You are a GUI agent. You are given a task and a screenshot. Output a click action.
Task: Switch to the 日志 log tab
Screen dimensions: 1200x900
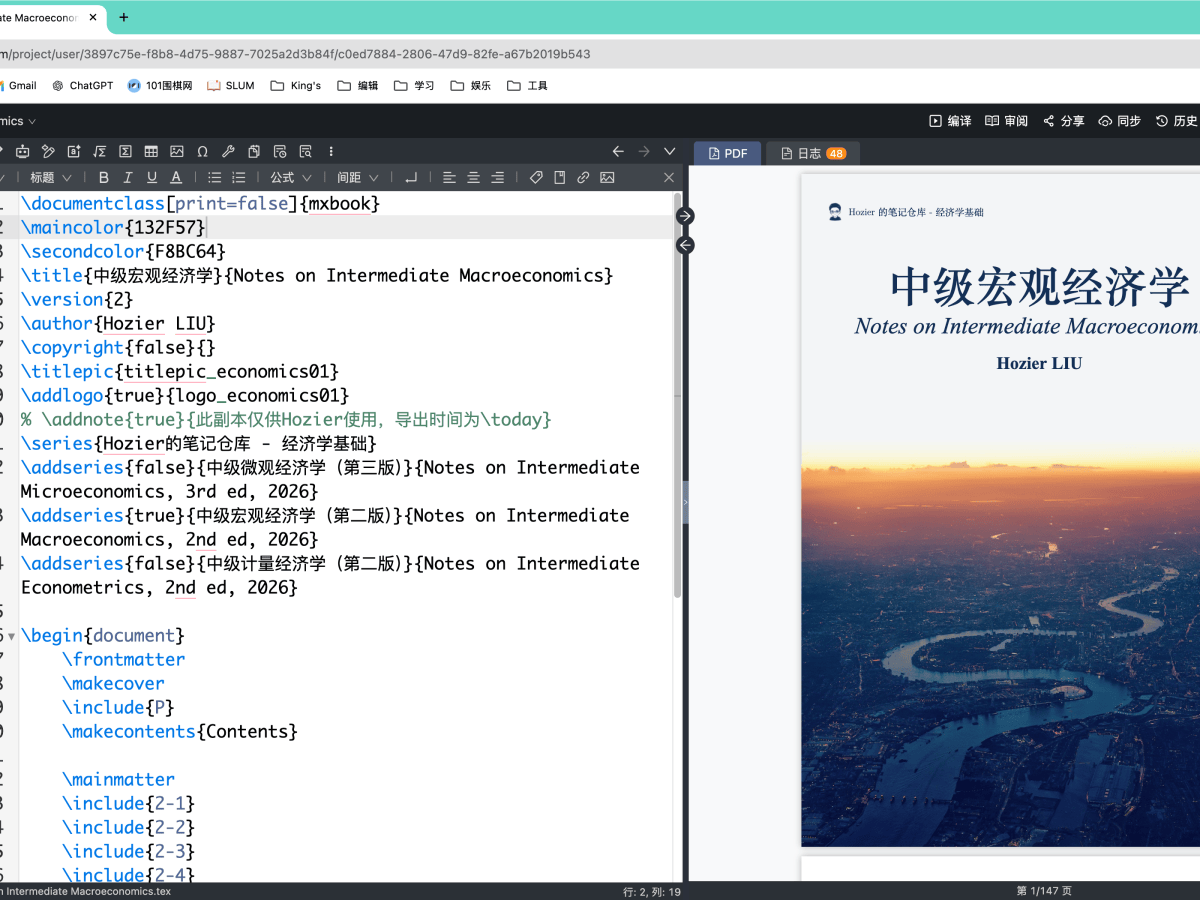click(813, 153)
